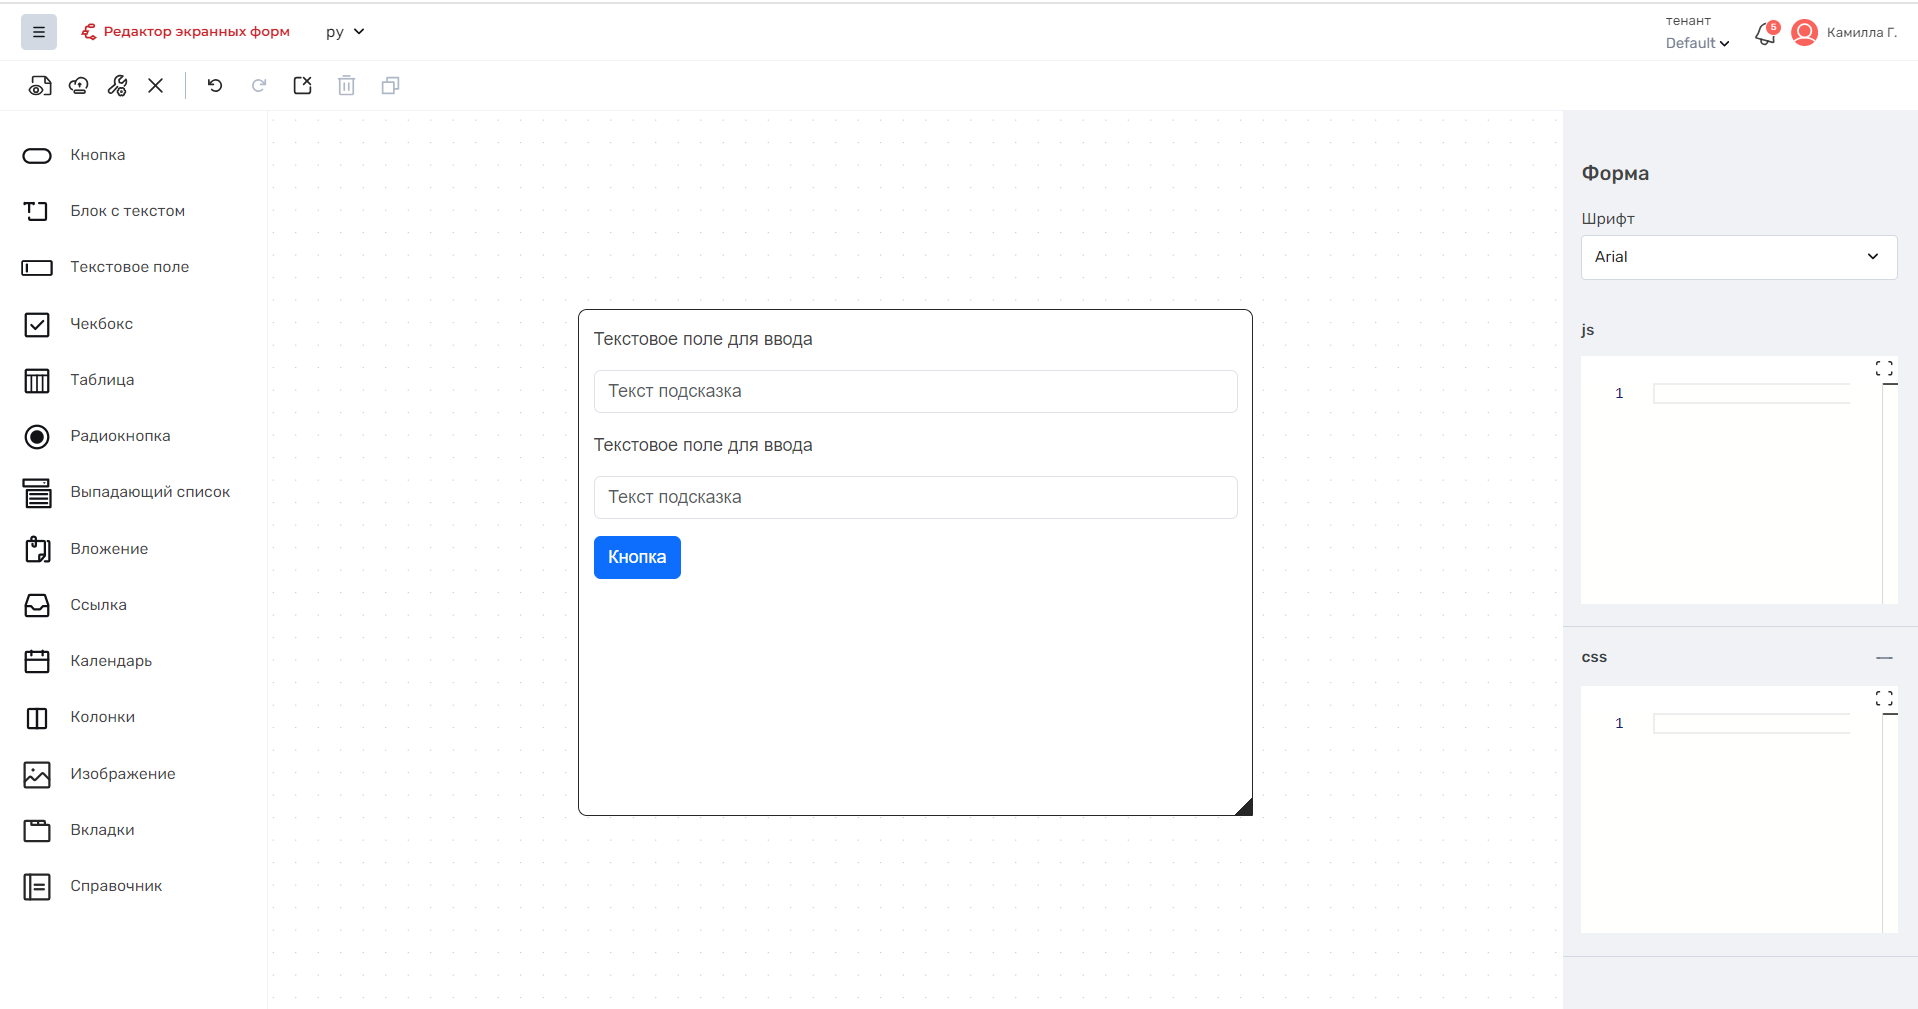Click the export form icon
1918x1009 pixels.
point(303,86)
